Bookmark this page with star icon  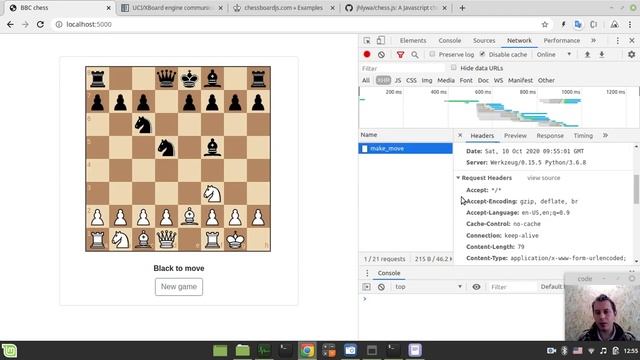pyautogui.click(x=544, y=24)
